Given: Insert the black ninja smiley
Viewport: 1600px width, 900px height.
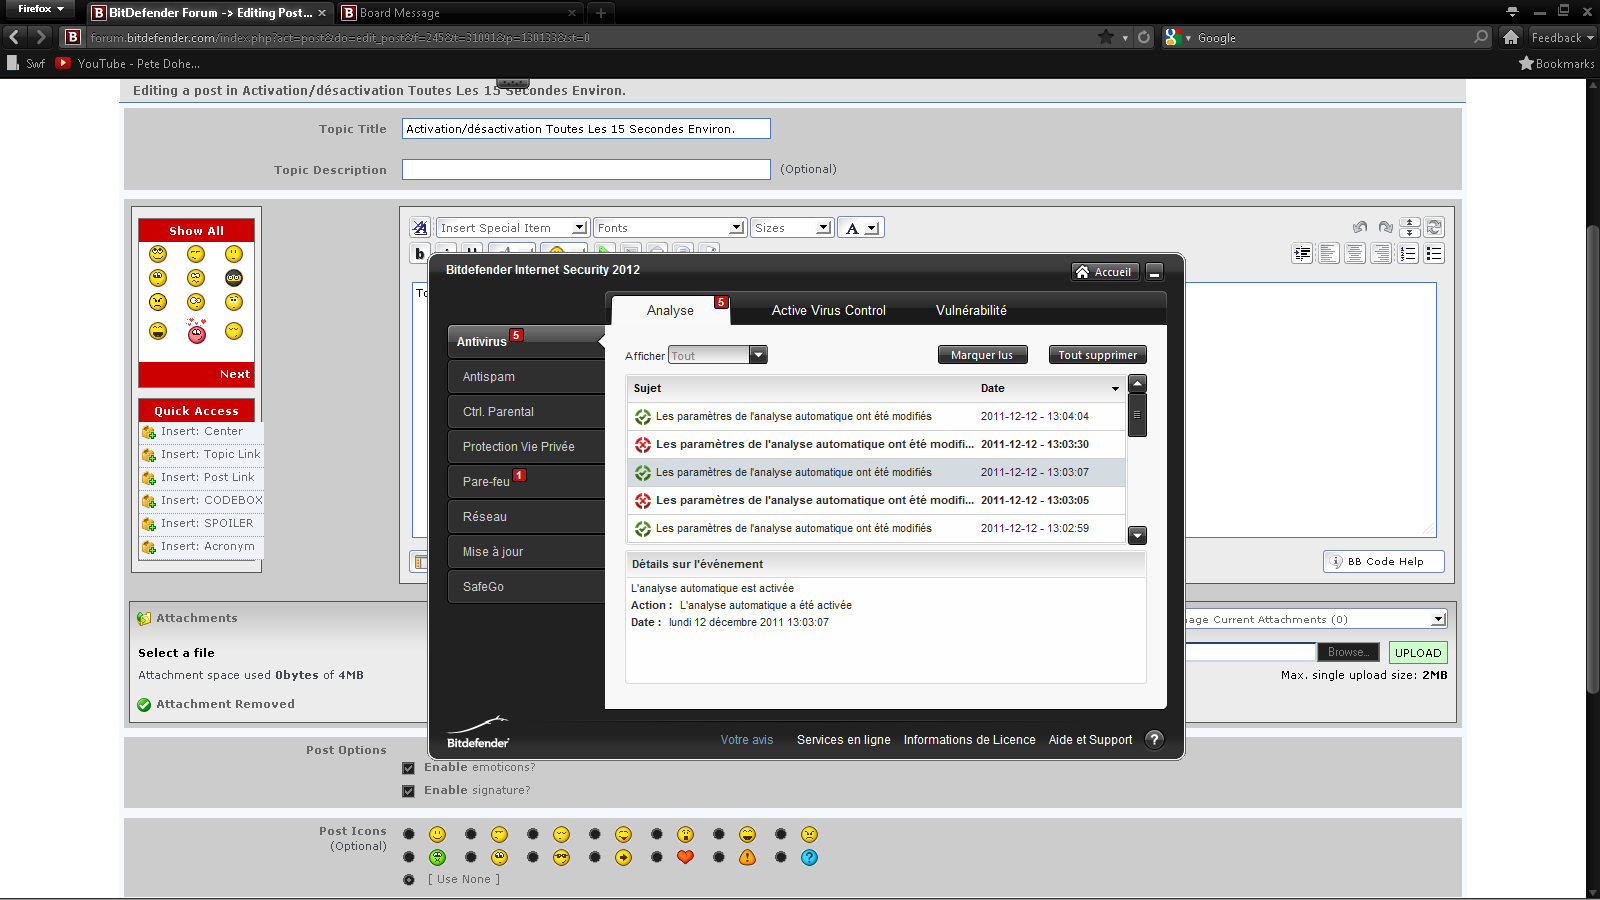Looking at the screenshot, I should (x=234, y=278).
